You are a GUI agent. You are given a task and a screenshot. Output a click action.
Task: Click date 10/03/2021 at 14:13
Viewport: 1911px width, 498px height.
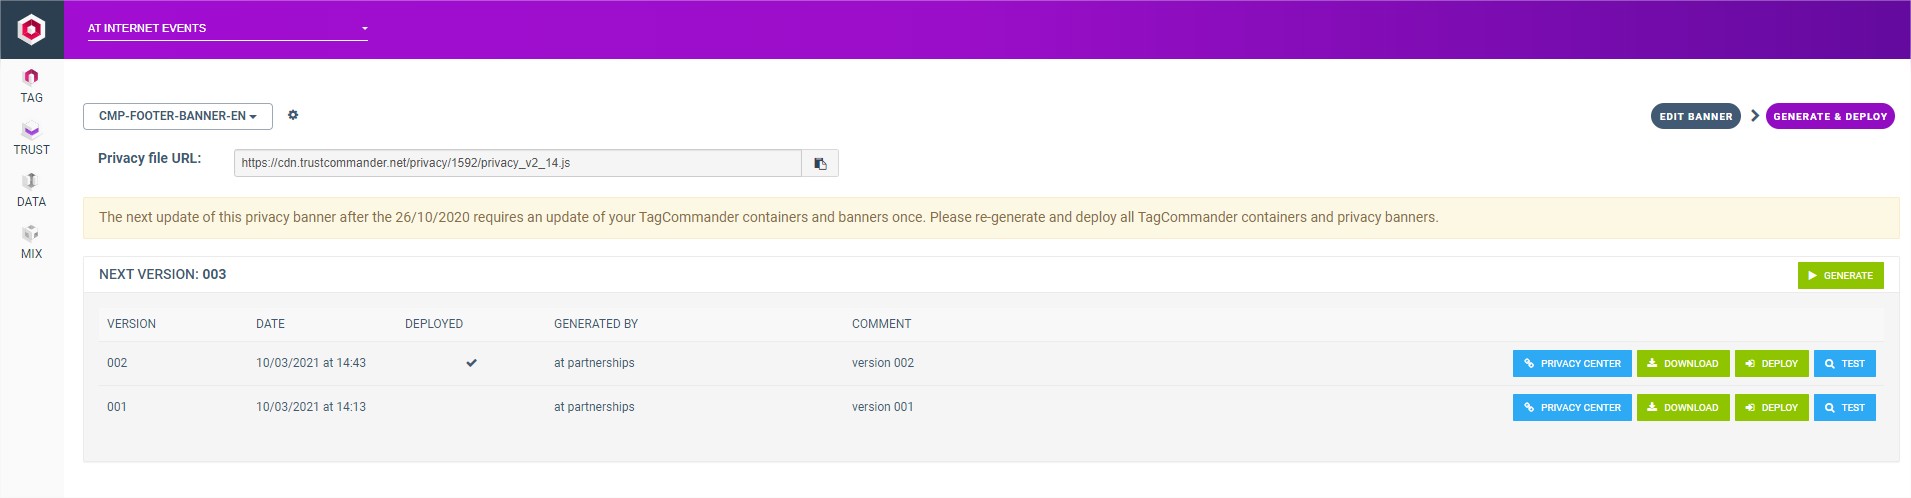tap(311, 407)
